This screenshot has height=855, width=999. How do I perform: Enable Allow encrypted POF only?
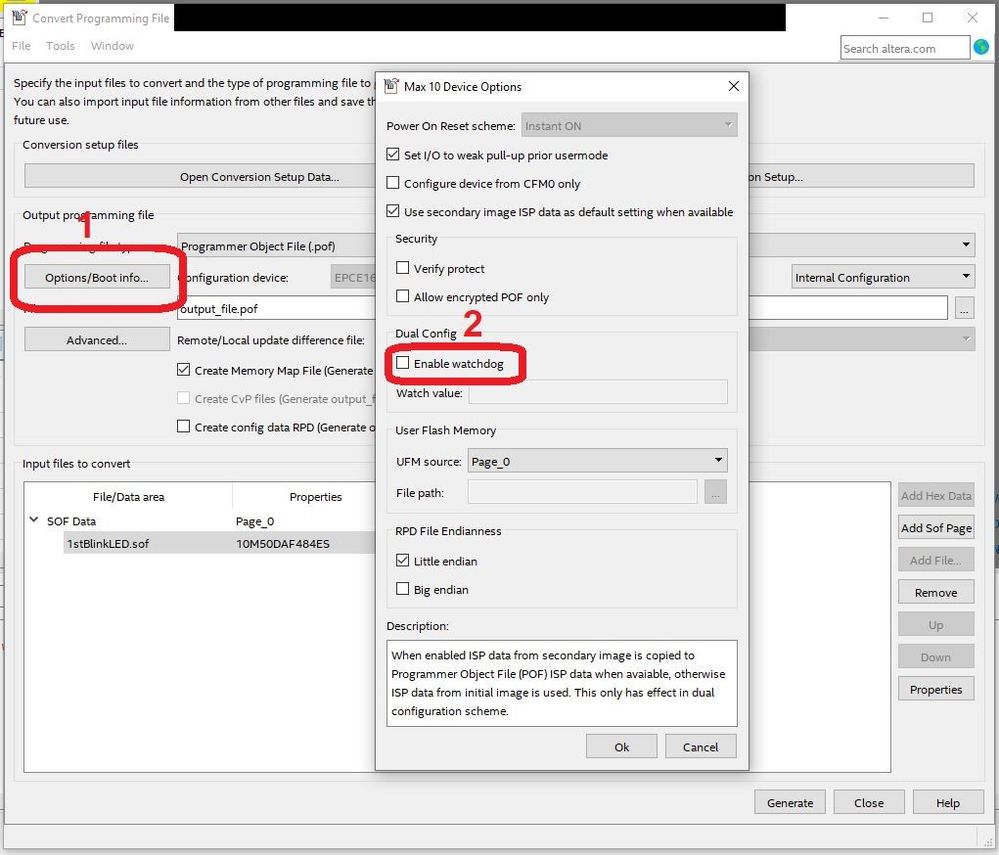click(x=403, y=297)
